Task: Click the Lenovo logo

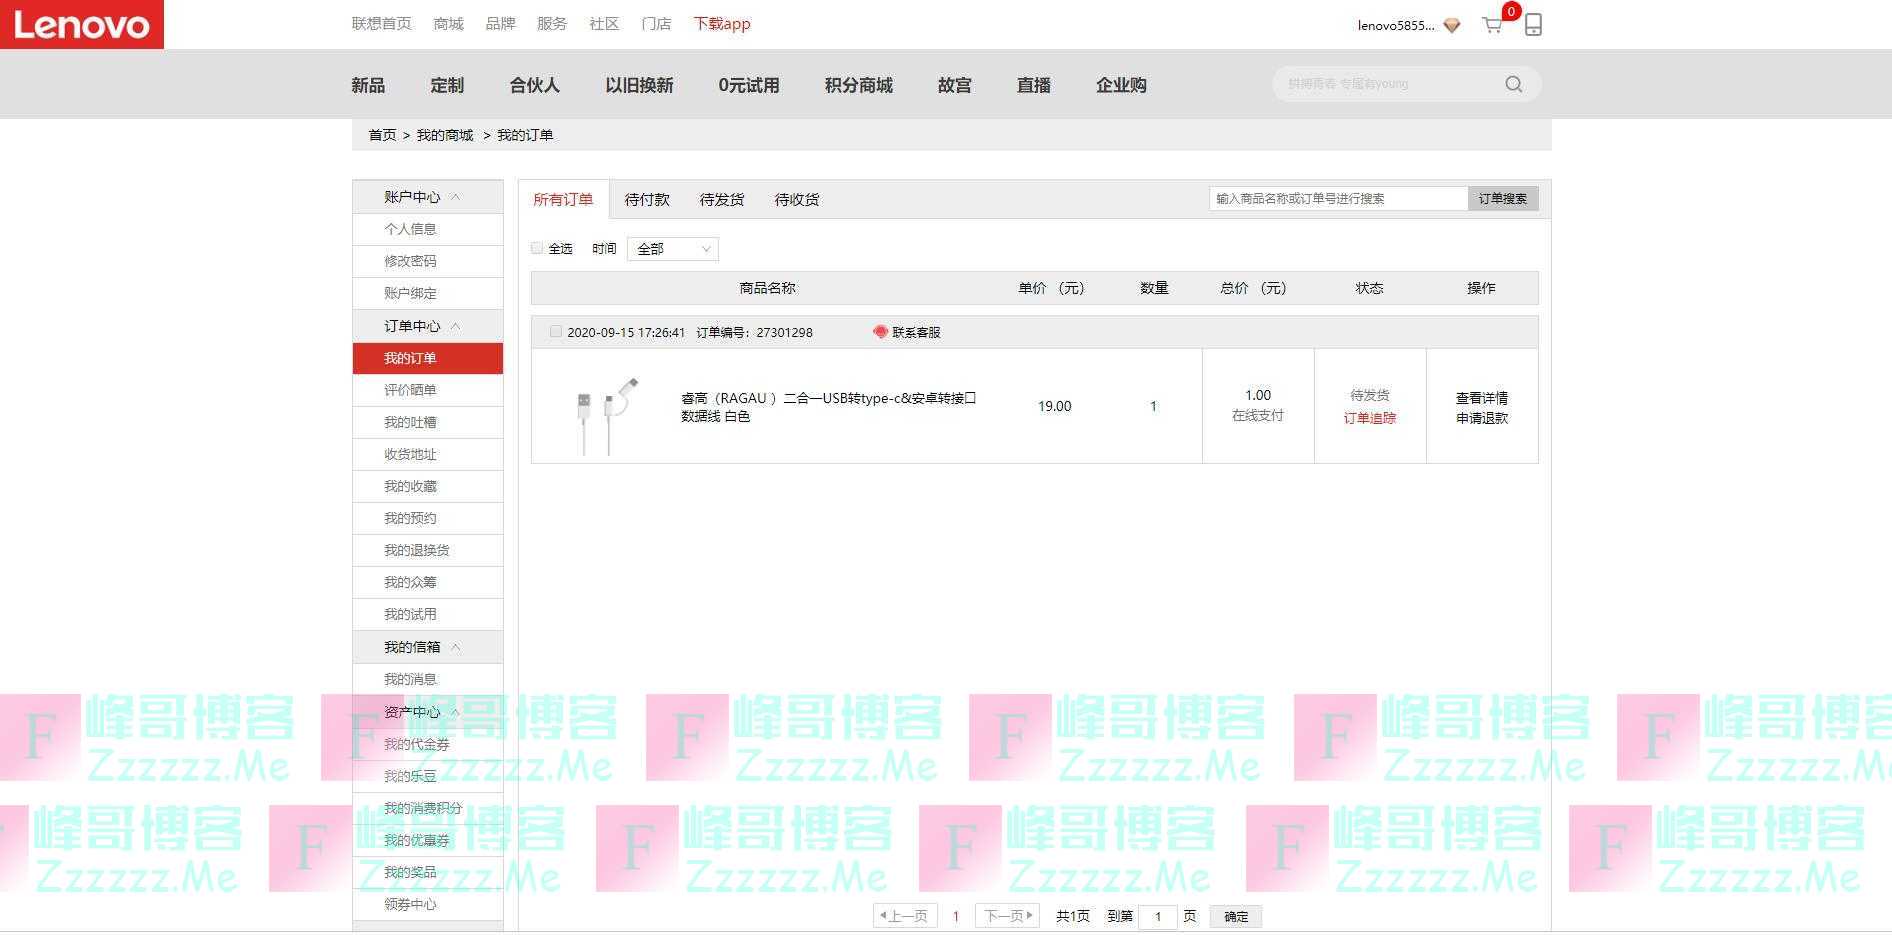Action: pyautogui.click(x=82, y=24)
